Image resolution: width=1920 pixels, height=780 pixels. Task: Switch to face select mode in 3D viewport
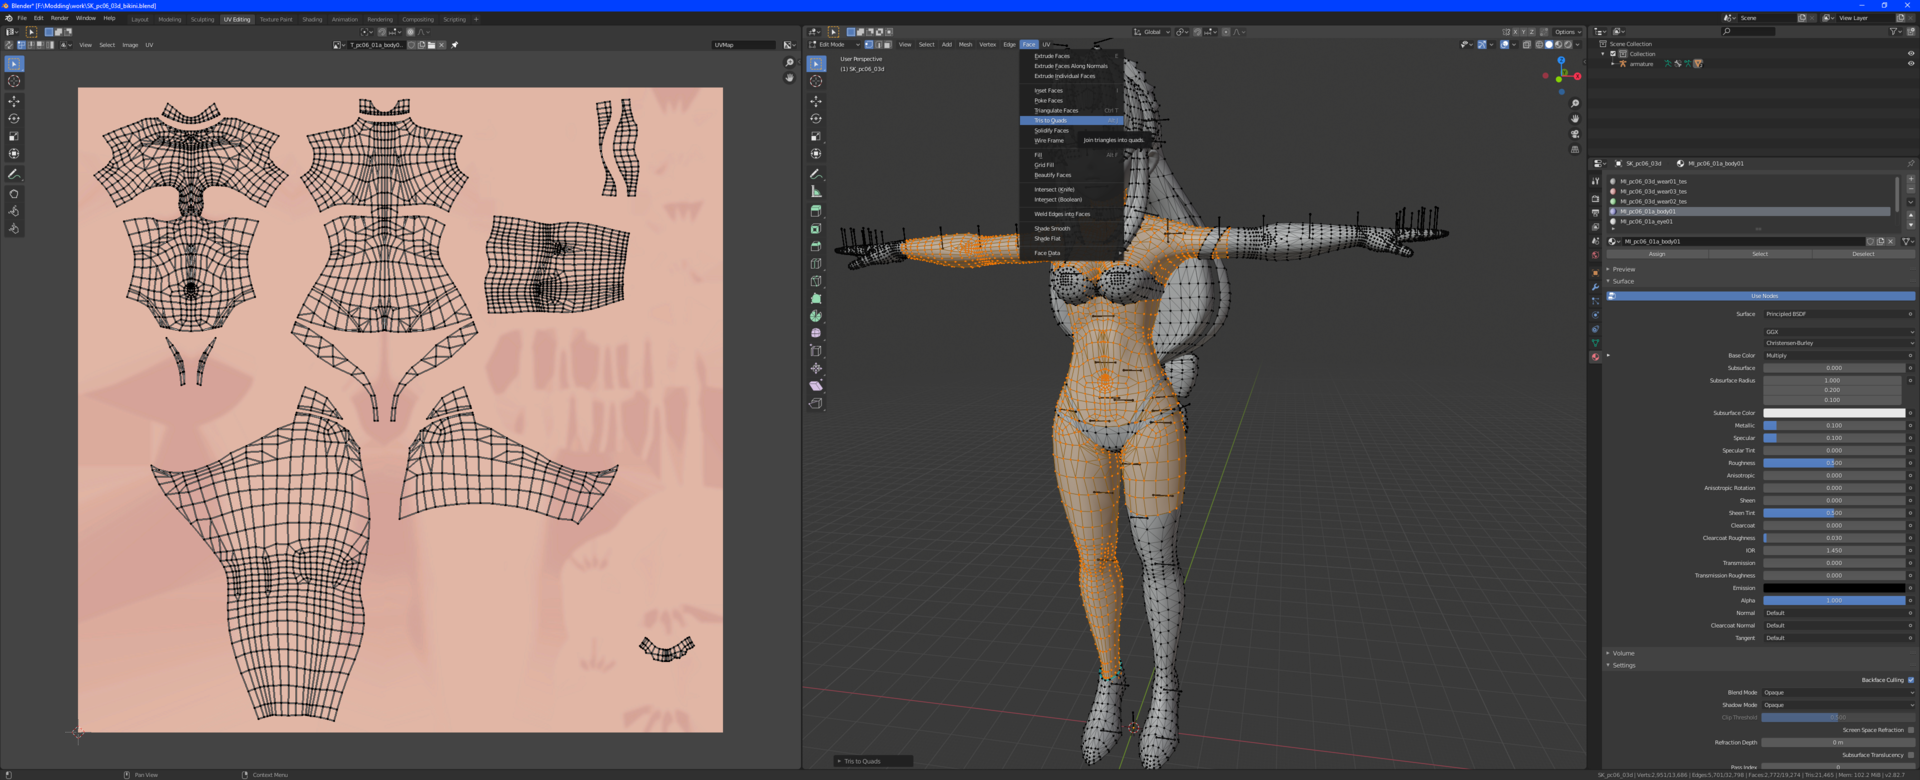click(887, 45)
